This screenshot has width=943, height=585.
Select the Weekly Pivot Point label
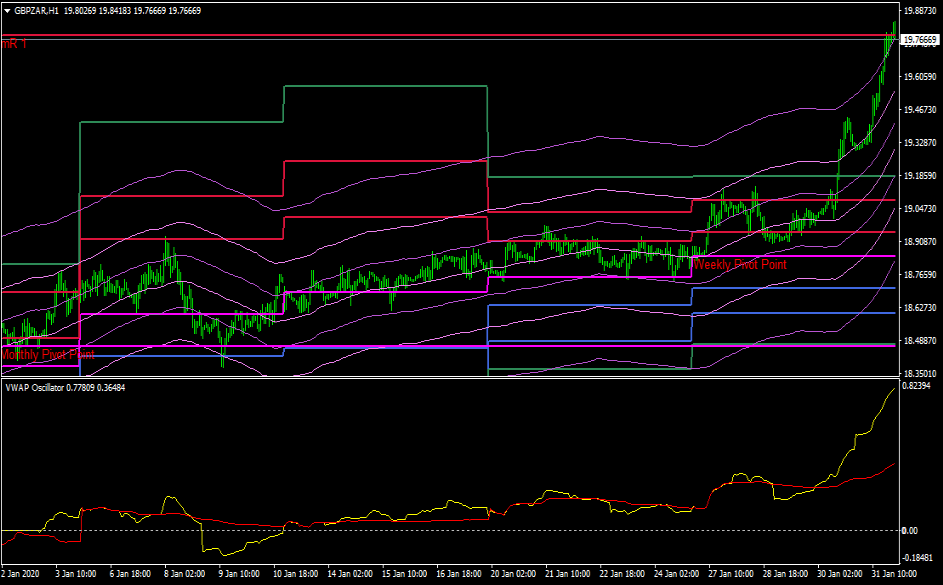739,265
